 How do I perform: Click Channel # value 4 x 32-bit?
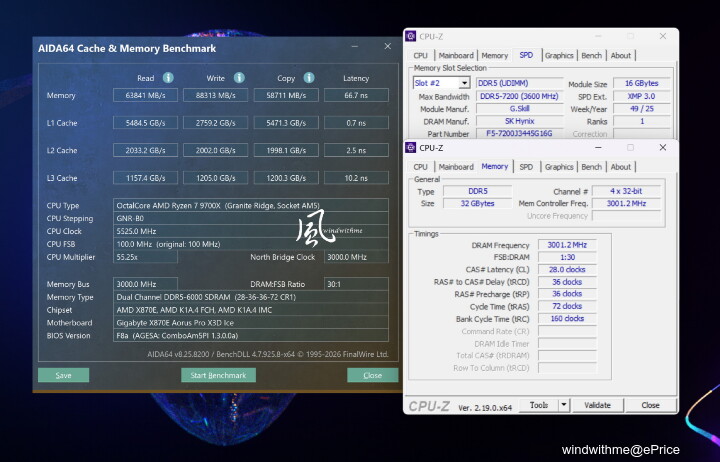[x=626, y=191]
